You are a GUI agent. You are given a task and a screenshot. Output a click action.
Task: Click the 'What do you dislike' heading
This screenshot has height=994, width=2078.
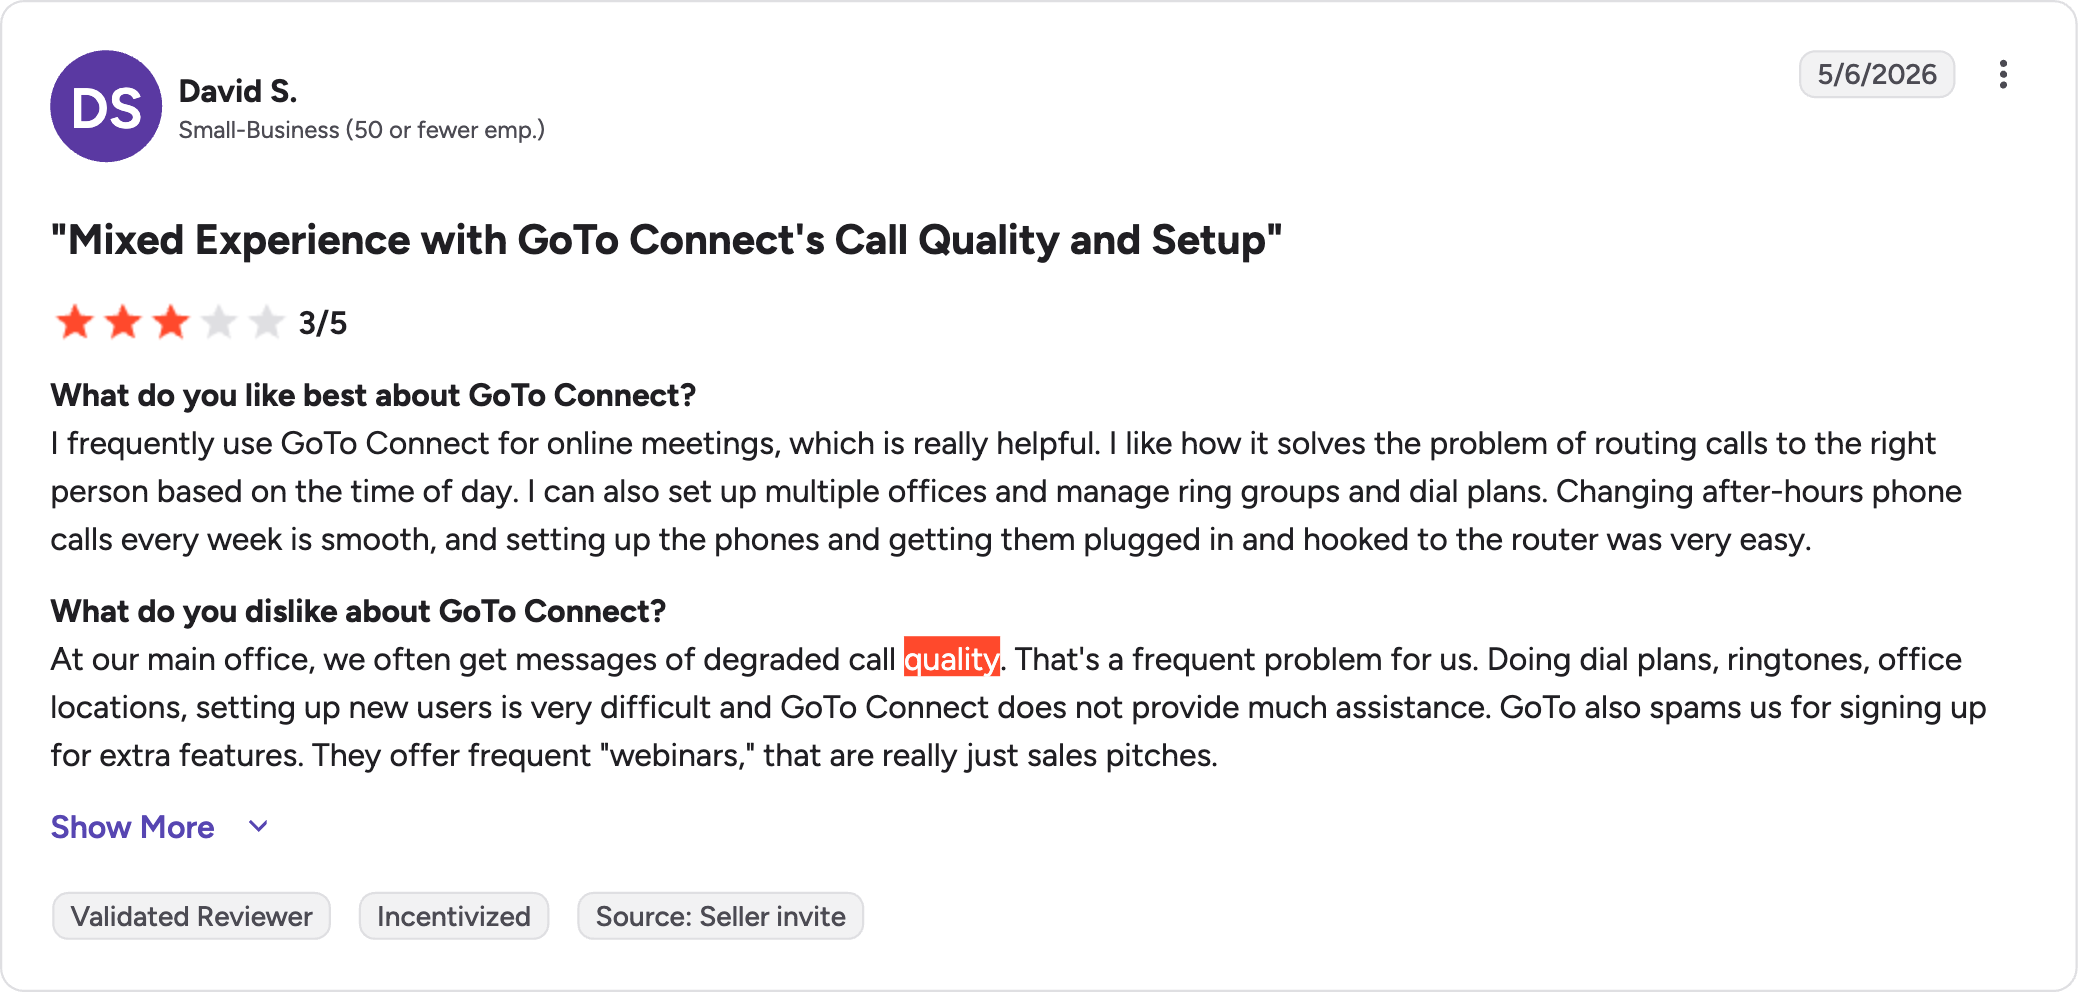[x=358, y=611]
